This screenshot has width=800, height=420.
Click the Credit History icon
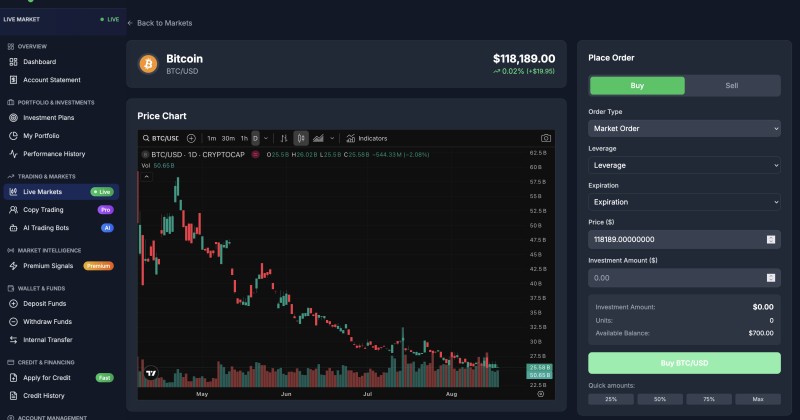pyautogui.click(x=13, y=396)
